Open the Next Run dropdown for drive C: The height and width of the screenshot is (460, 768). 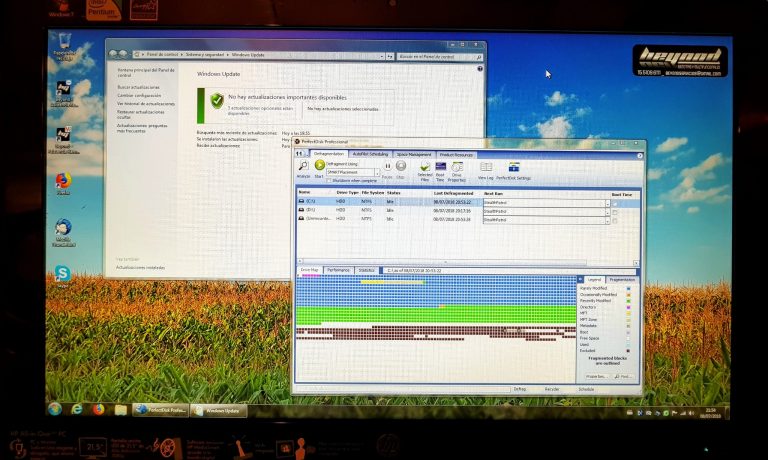[606, 202]
